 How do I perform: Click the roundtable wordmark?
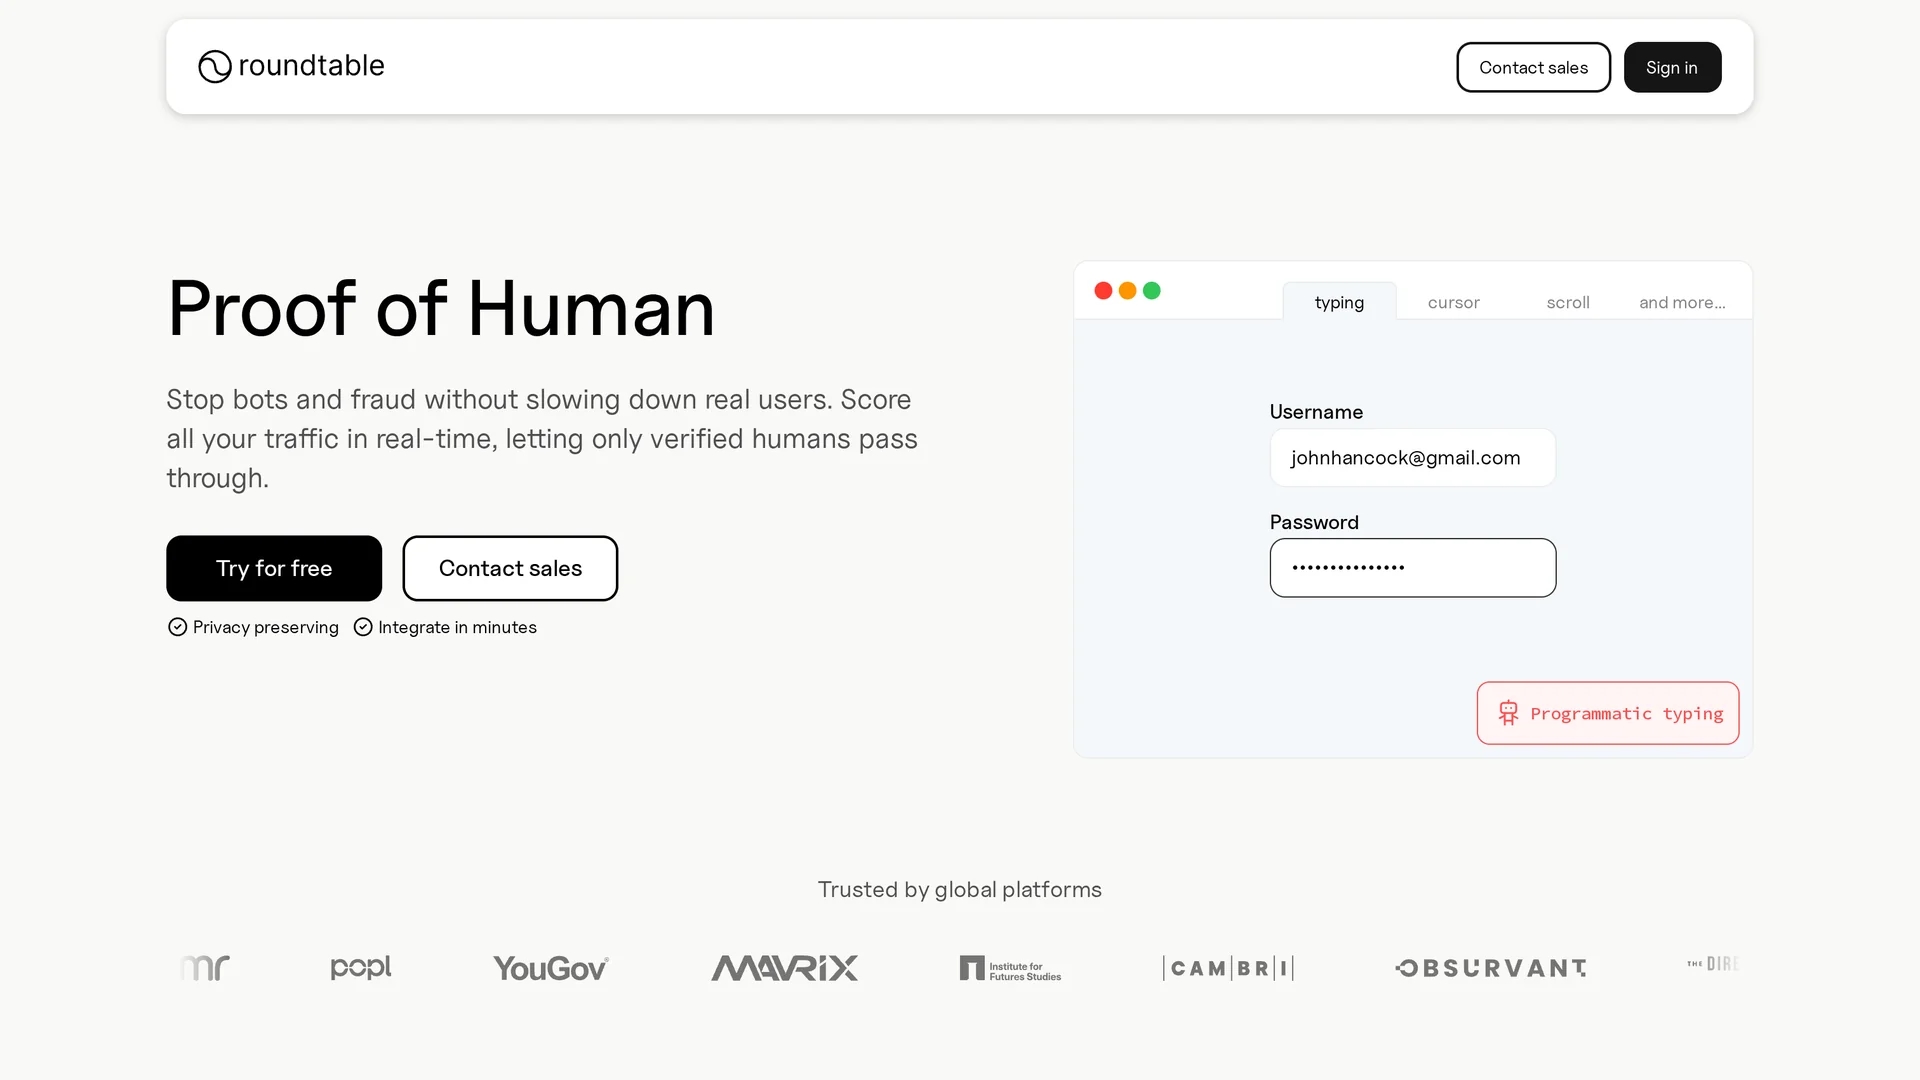[x=311, y=66]
